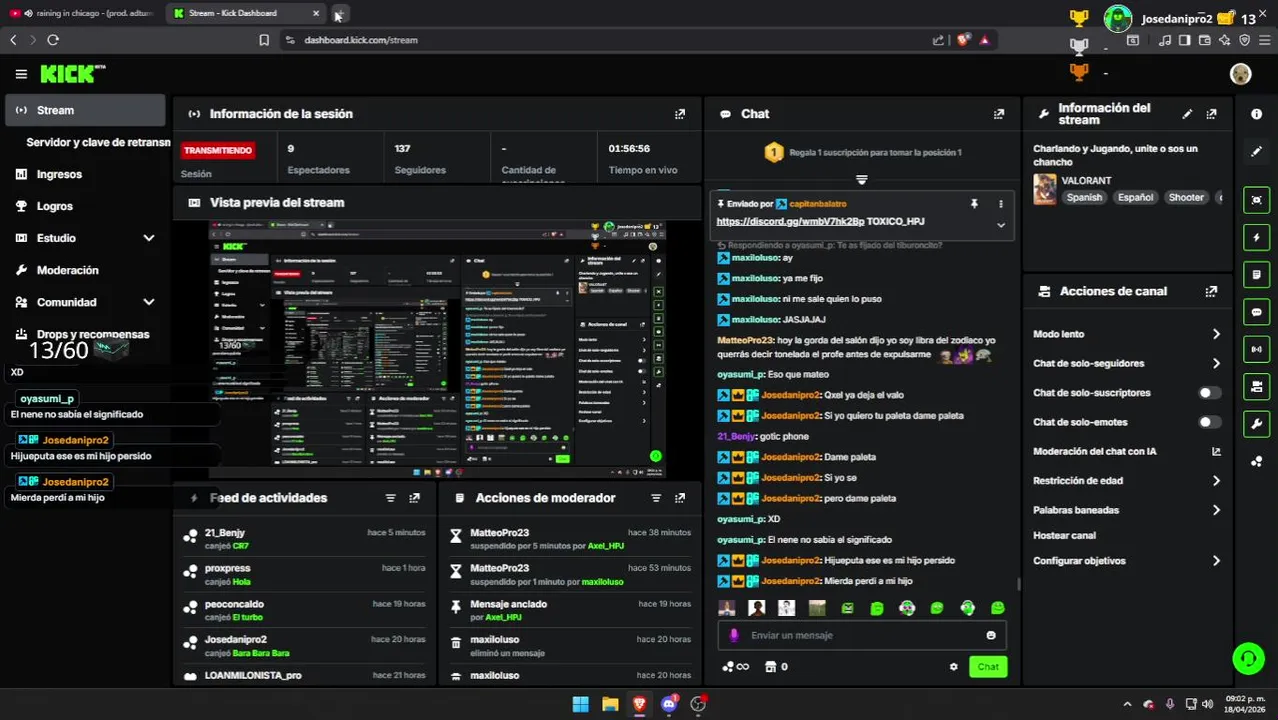Click the pencil edit icon in right sidebar

[x=1257, y=152]
